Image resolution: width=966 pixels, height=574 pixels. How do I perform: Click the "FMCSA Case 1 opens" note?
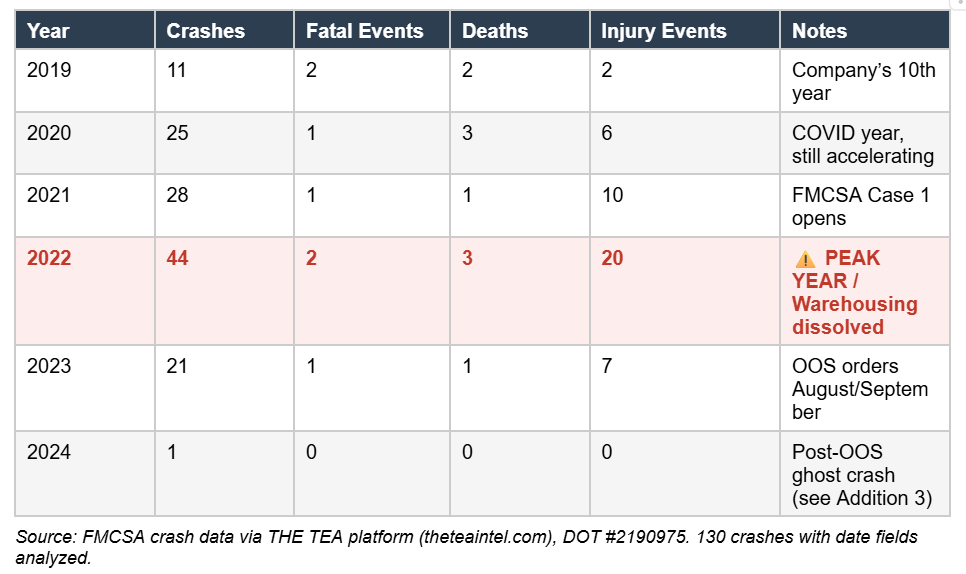point(860,207)
